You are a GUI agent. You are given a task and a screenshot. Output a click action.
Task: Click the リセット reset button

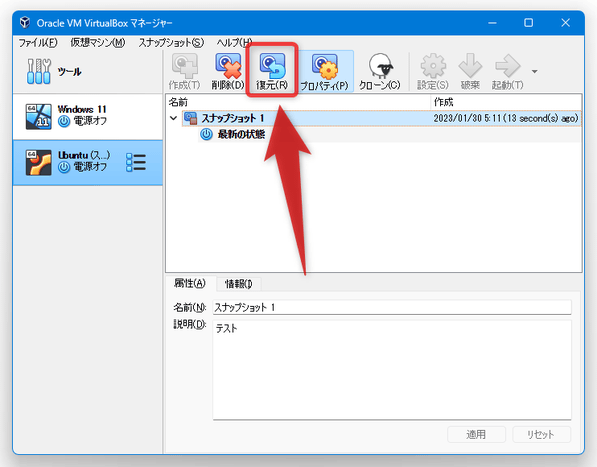tap(541, 434)
